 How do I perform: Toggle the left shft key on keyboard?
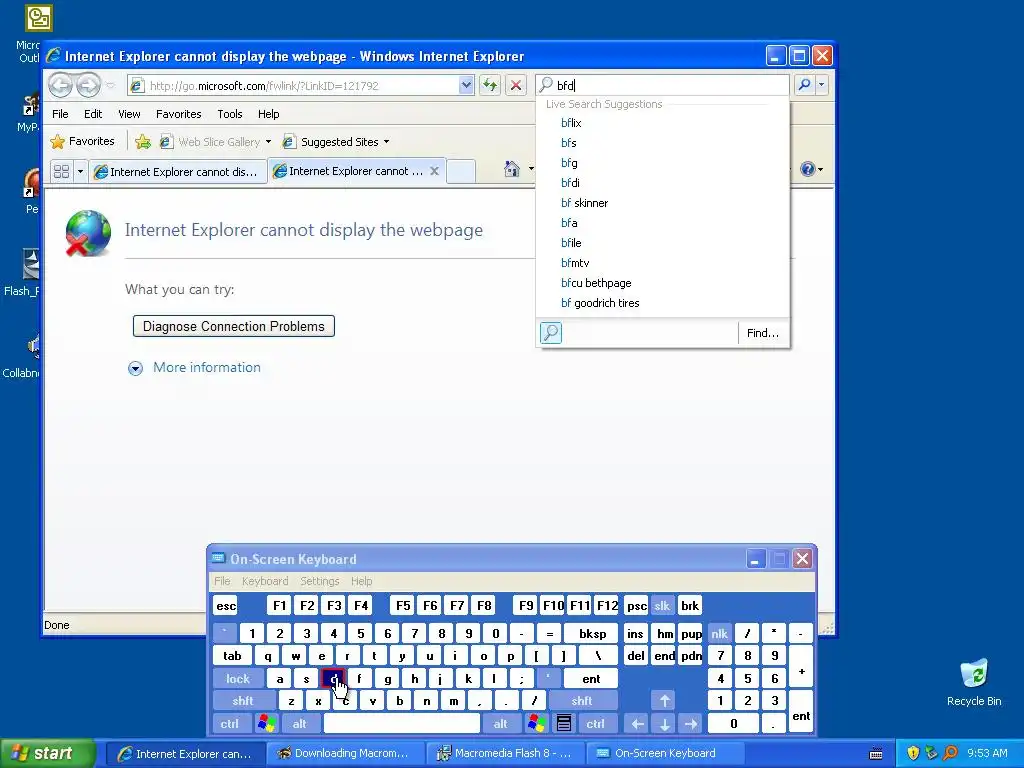click(242, 701)
